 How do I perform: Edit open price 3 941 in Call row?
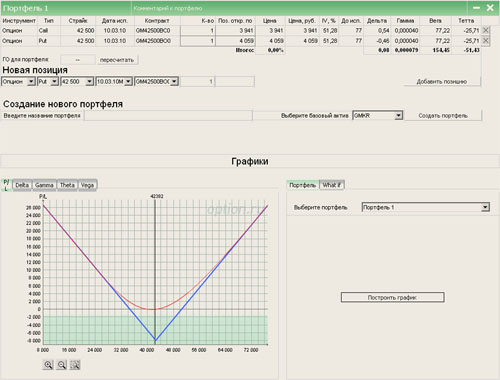click(x=236, y=31)
